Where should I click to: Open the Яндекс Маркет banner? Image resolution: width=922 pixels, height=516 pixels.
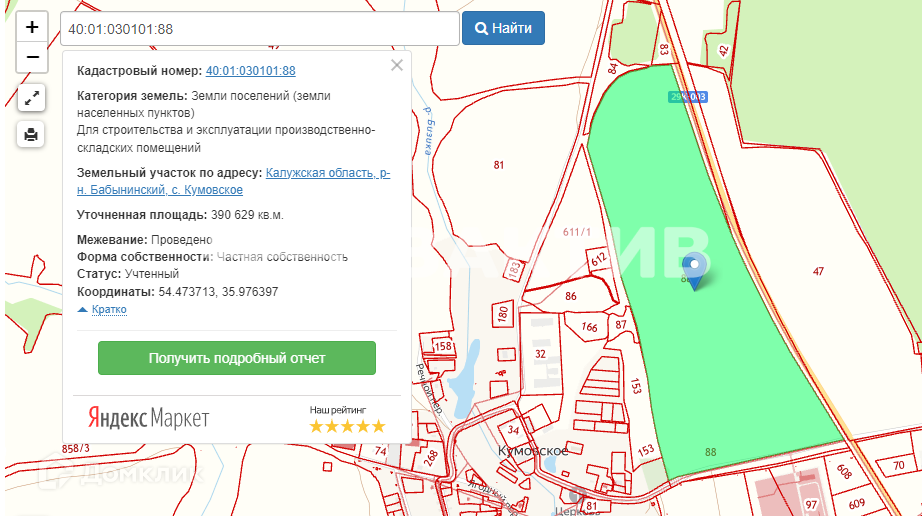coord(148,418)
